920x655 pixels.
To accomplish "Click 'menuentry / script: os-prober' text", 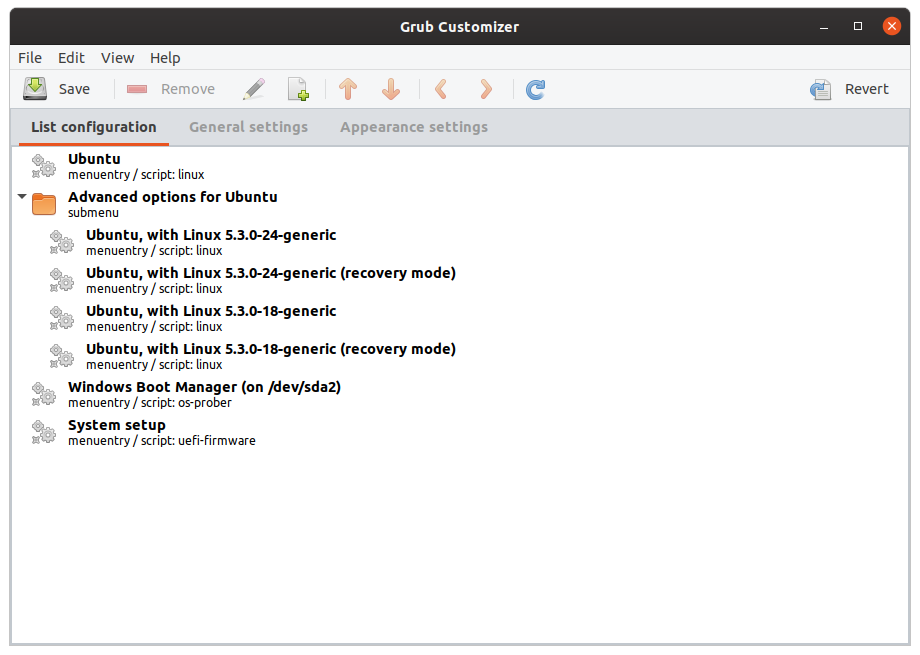I will click(x=150, y=403).
